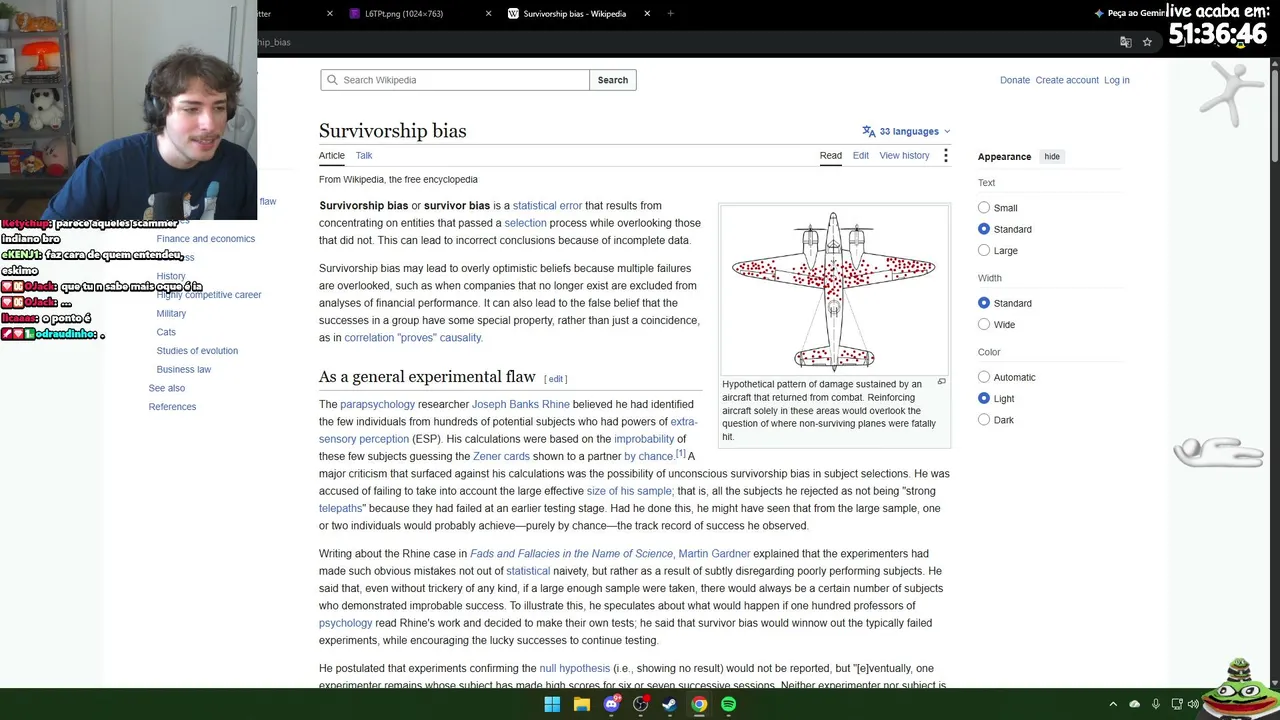The height and width of the screenshot is (720, 1280).
Task: Click the Wikipedia search magnifier icon
Action: click(x=332, y=80)
